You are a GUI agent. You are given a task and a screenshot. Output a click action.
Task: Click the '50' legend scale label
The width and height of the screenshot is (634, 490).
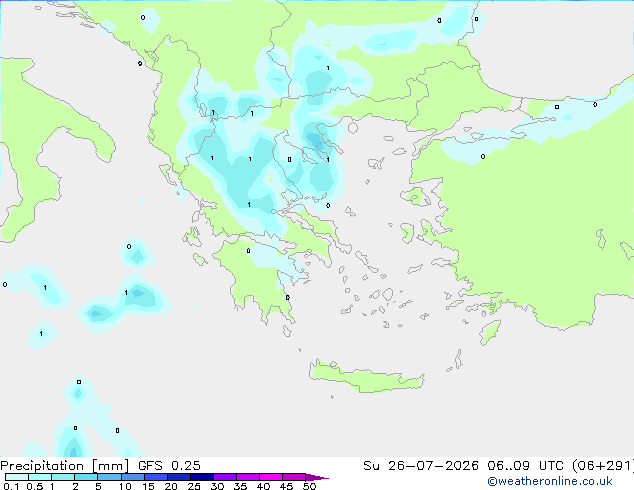coord(309,486)
